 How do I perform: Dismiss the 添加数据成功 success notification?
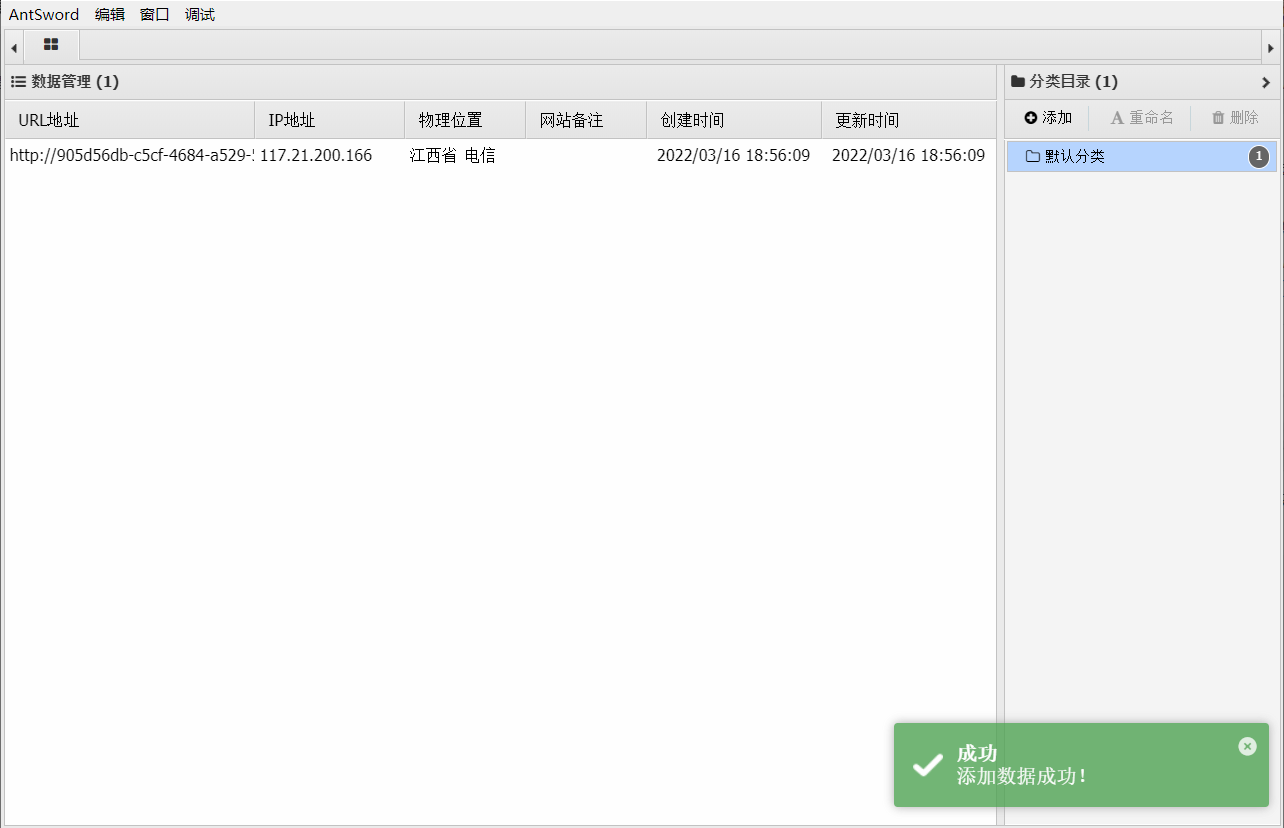(x=1247, y=746)
